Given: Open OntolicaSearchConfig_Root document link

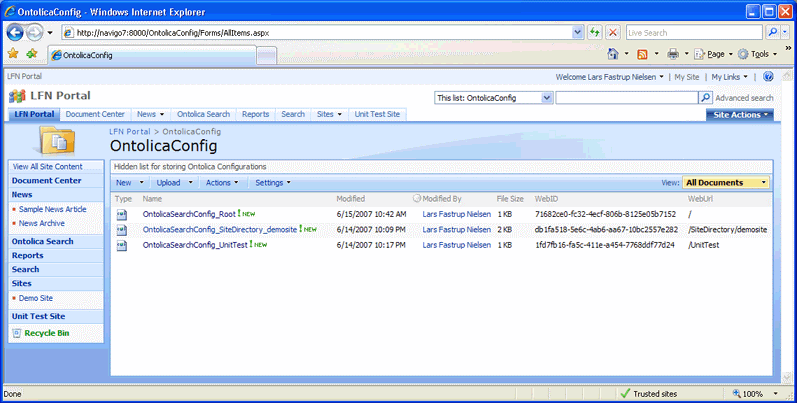Looking at the screenshot, I should (189, 214).
